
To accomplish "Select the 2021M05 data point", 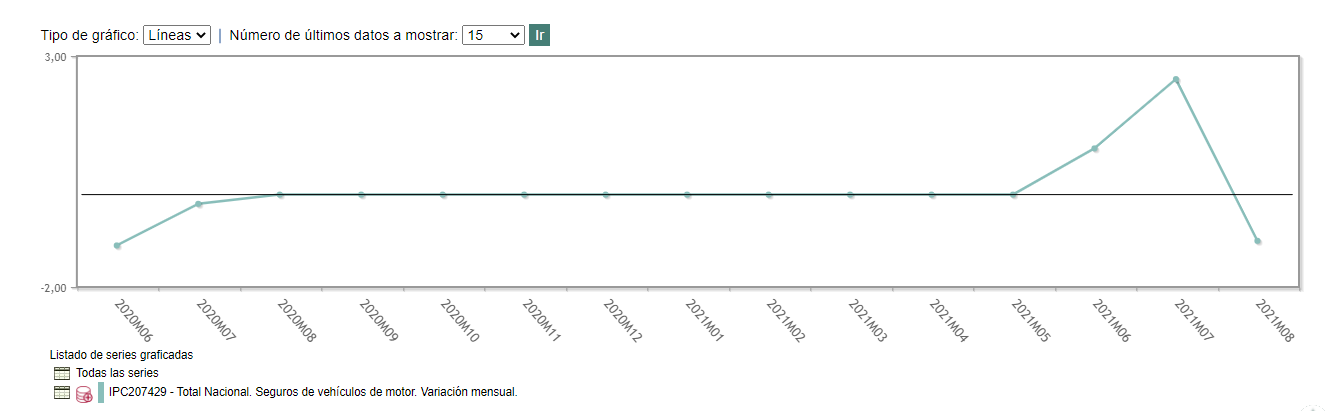I will click(x=1013, y=195).
